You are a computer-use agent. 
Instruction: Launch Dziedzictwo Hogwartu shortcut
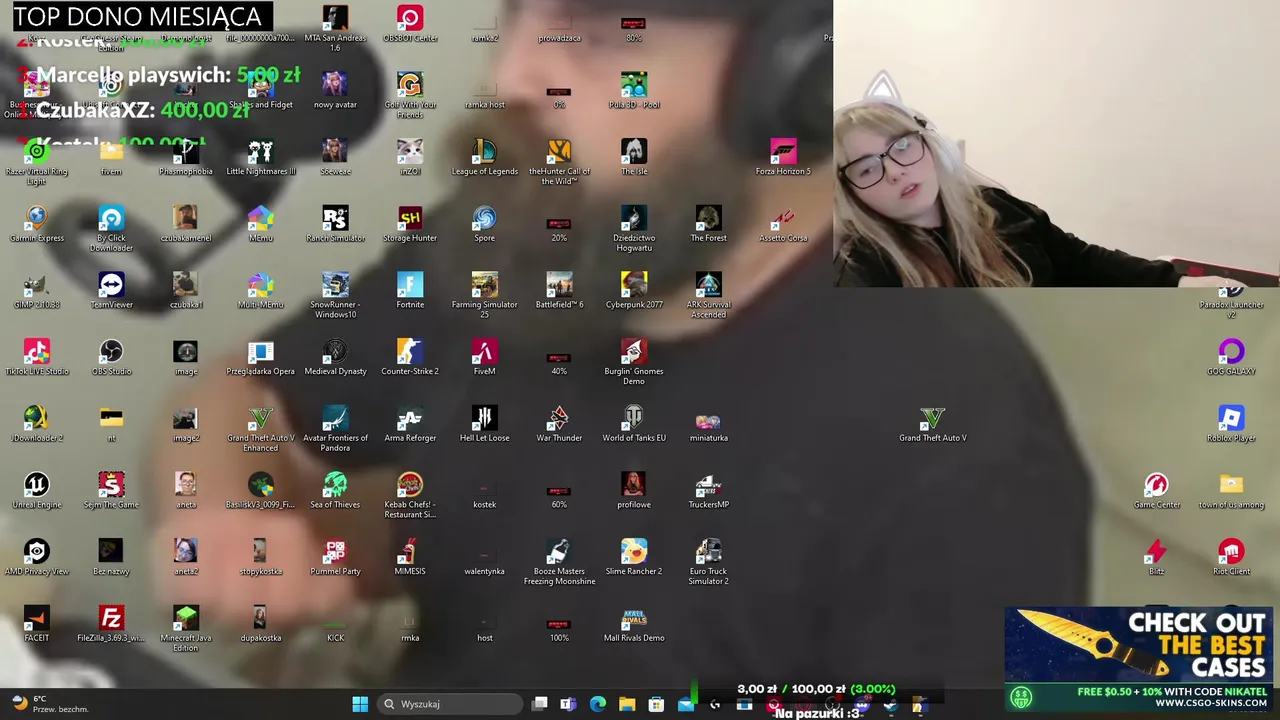tap(634, 229)
